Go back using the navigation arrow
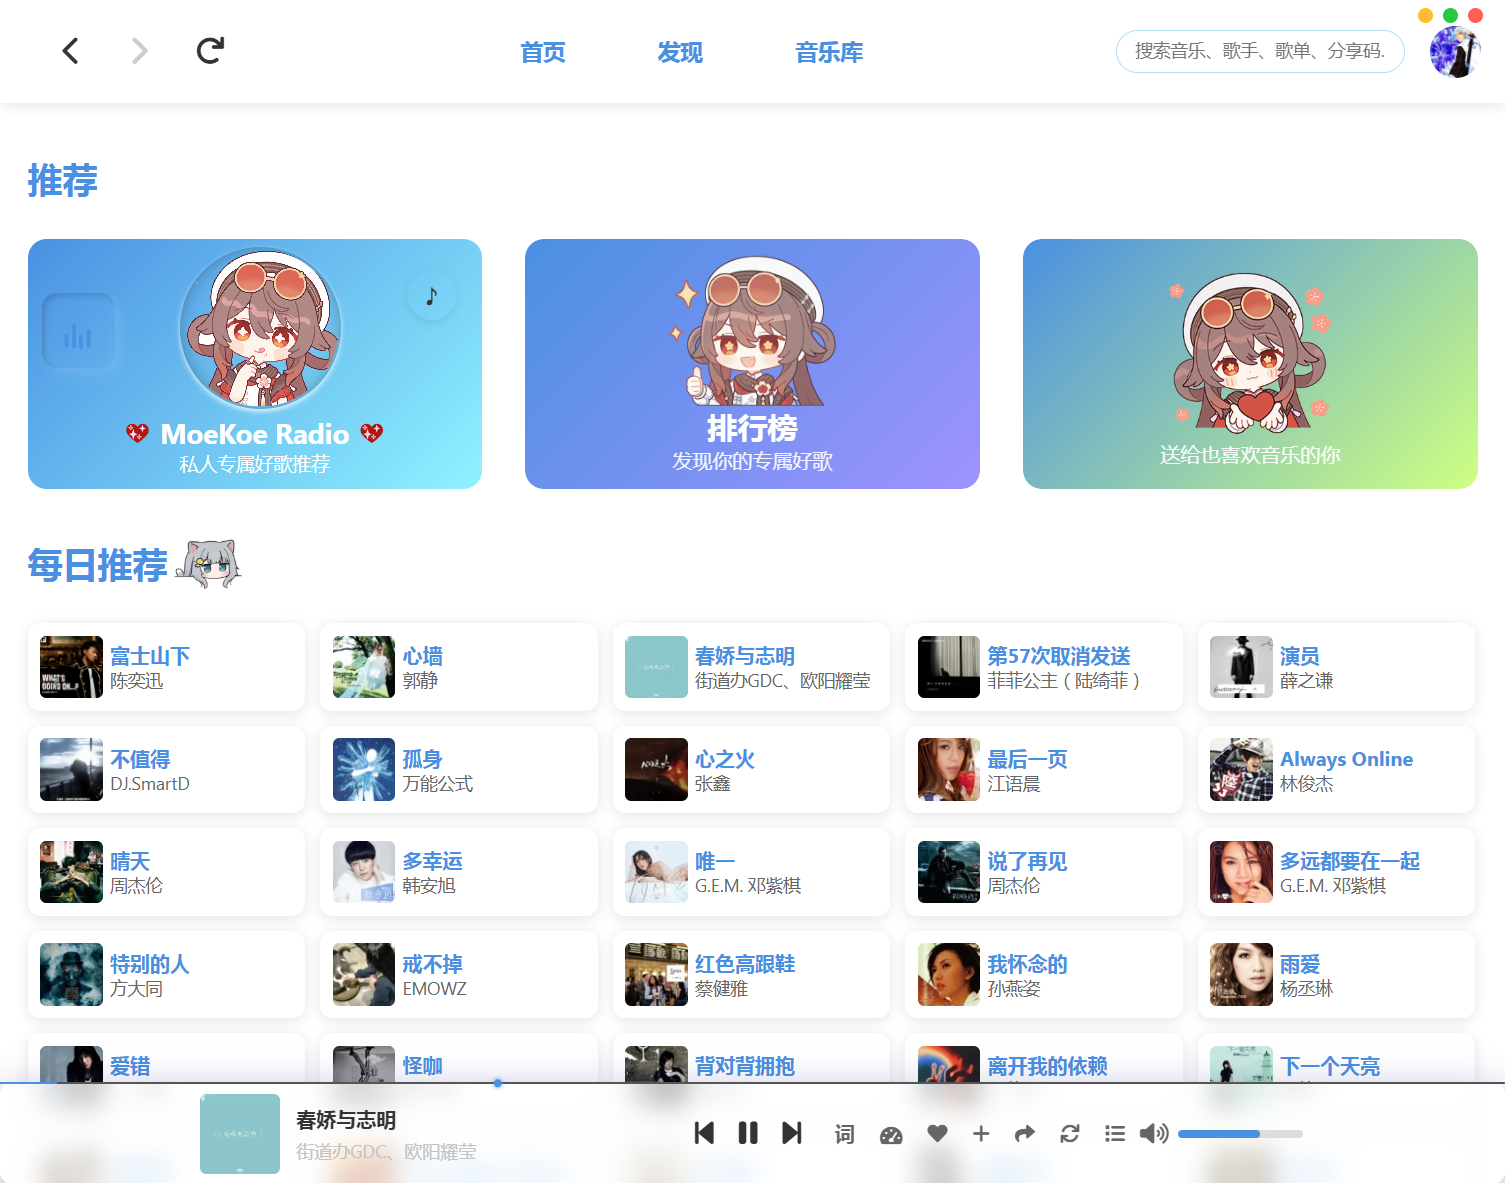1505x1183 pixels. click(70, 50)
